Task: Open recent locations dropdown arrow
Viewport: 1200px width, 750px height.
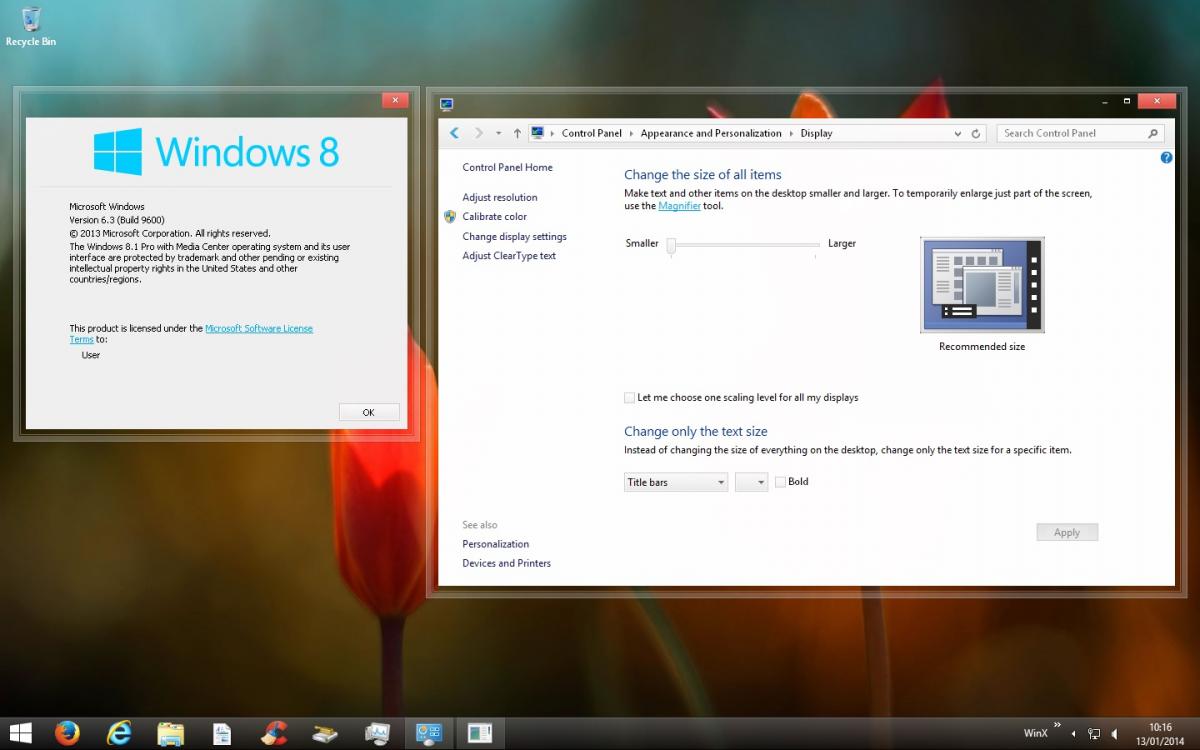Action: (x=498, y=133)
